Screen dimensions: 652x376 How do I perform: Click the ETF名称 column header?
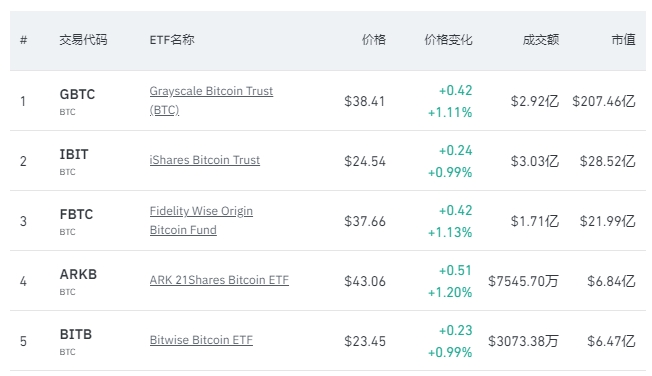[x=172, y=40]
